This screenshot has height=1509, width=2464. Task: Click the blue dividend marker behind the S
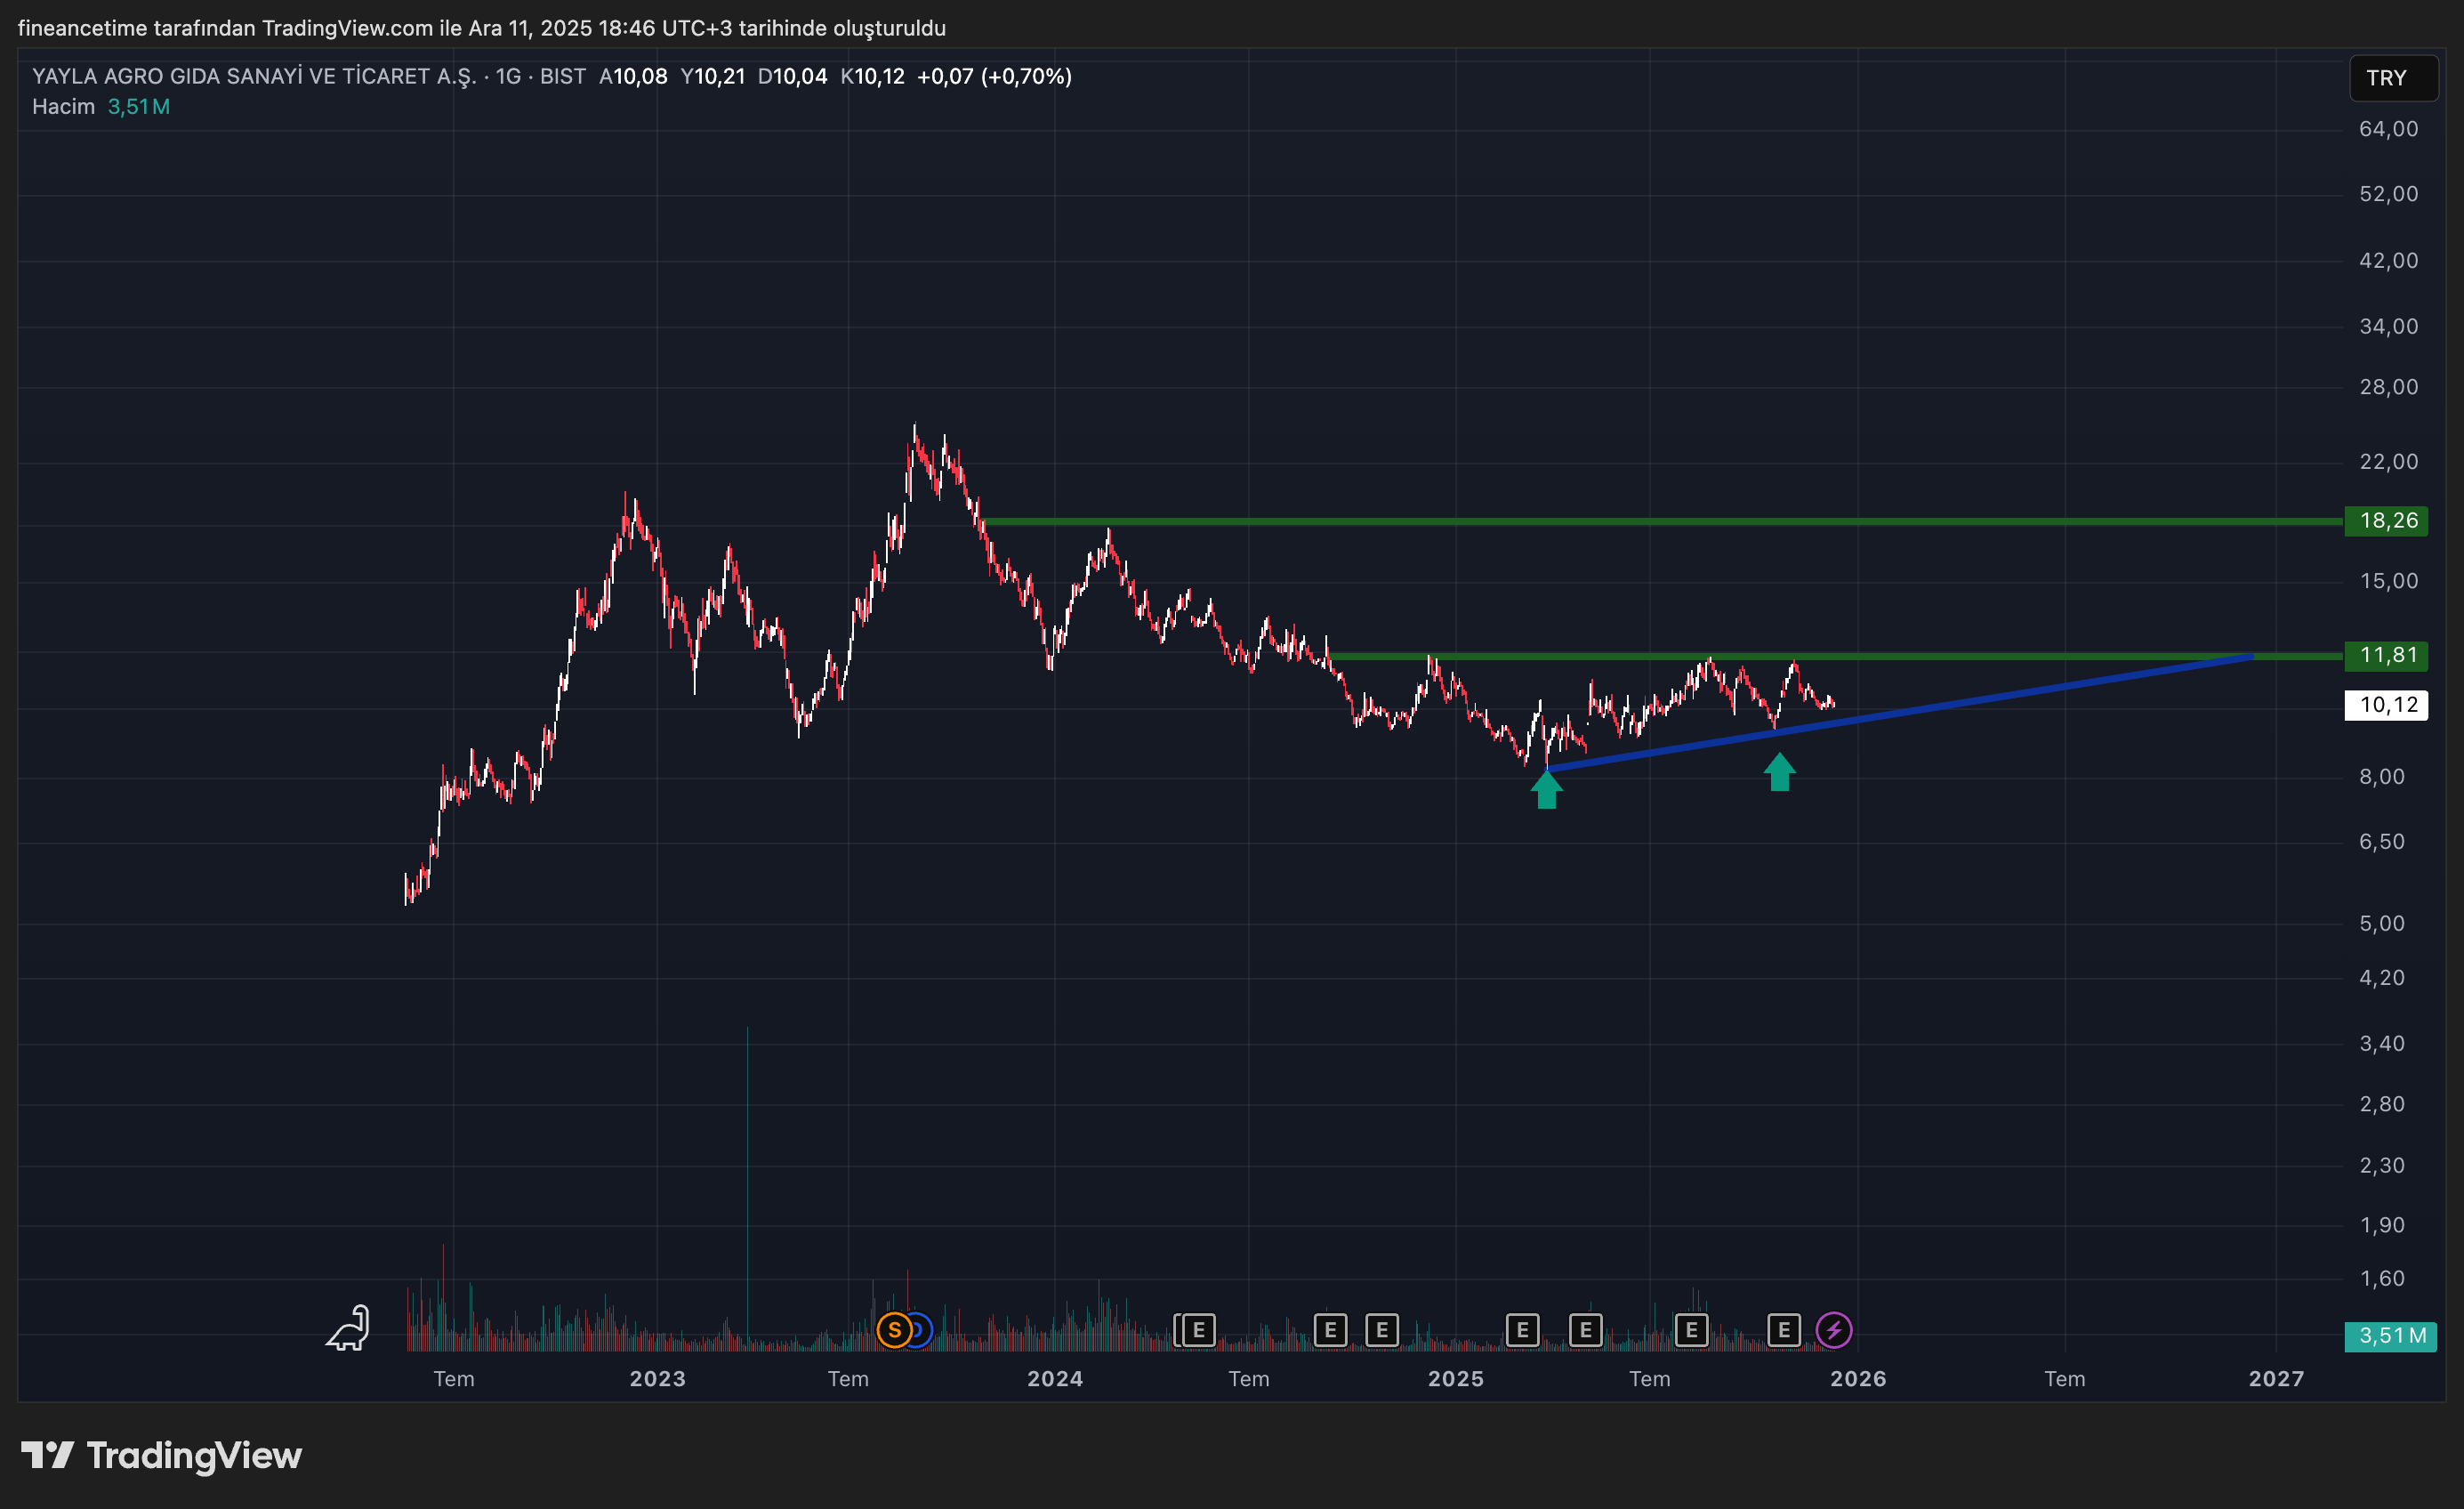tap(922, 1331)
